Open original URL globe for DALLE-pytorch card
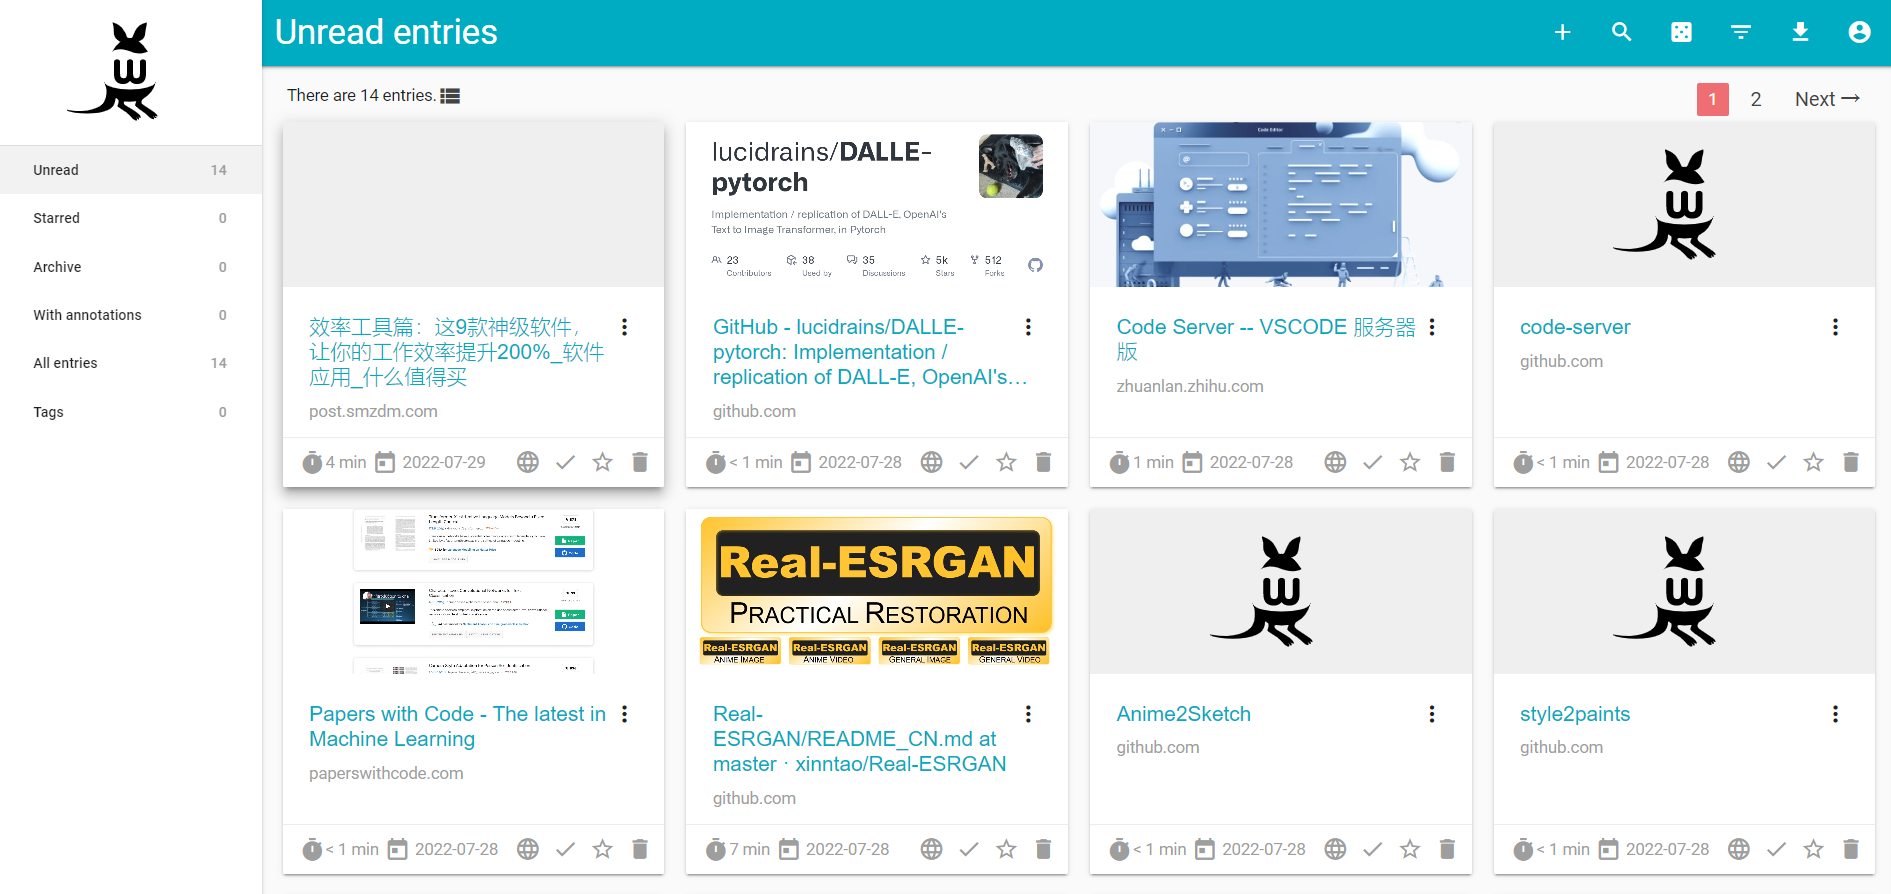Screen dimensions: 1891x894 (x=931, y=462)
